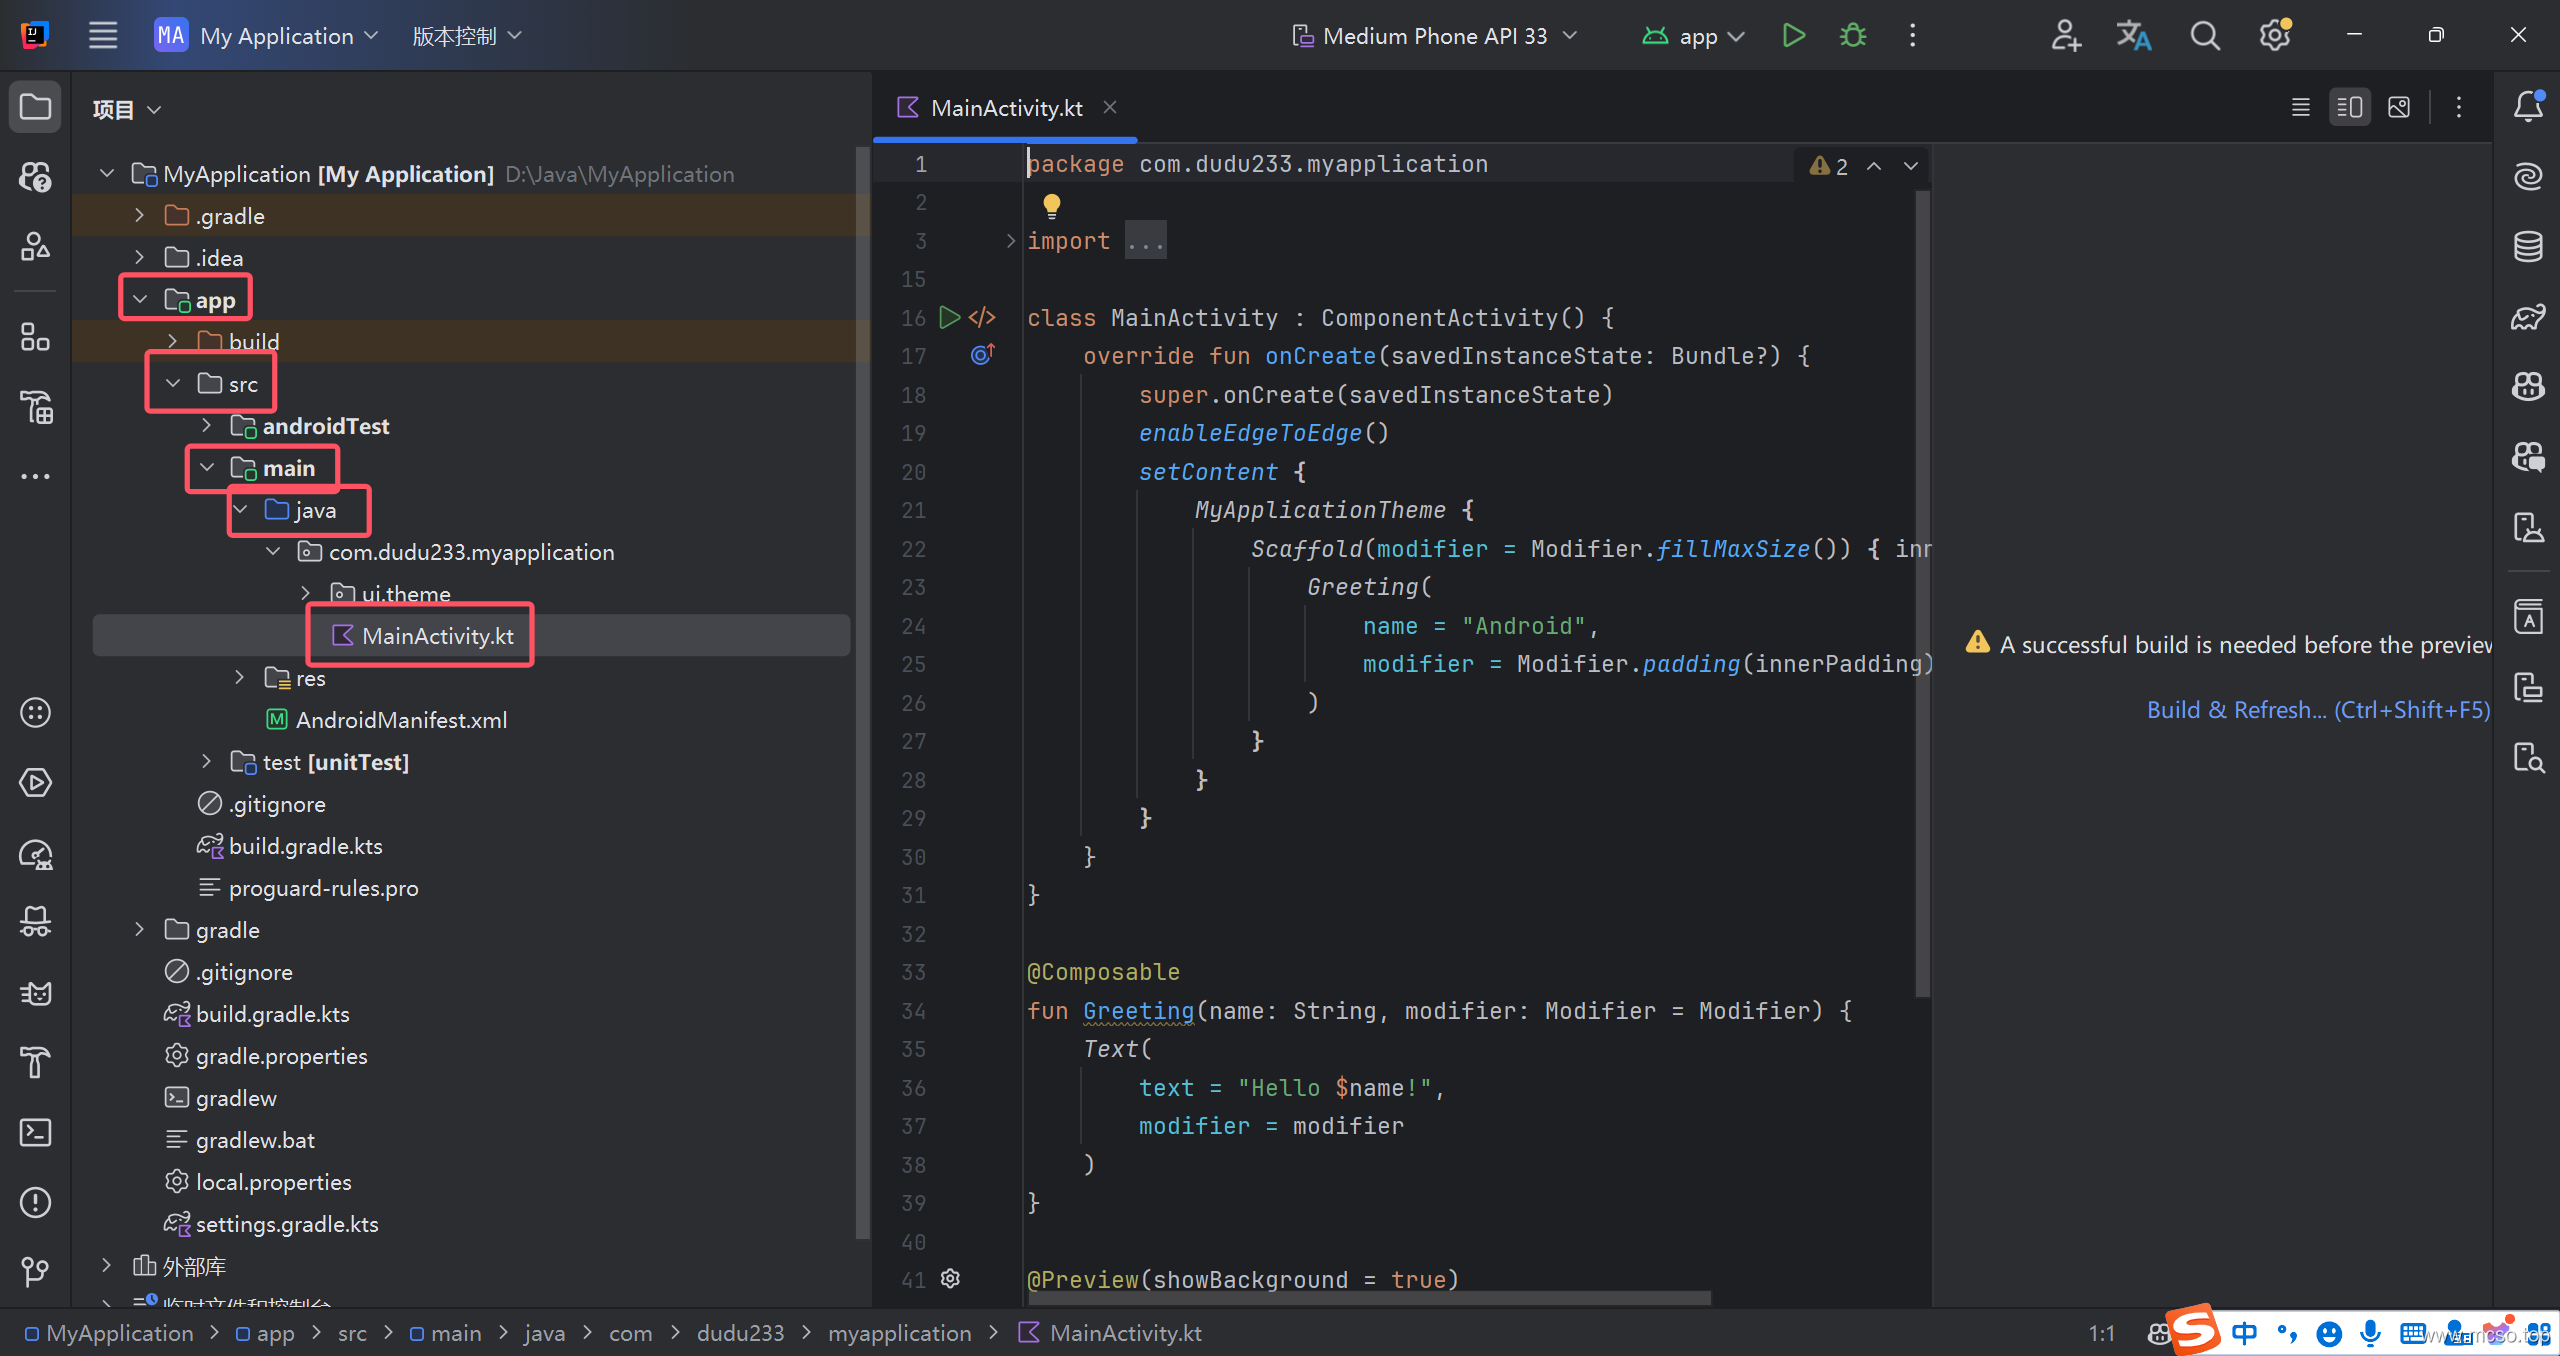Close the MainActivity.kt tab

pyautogui.click(x=1110, y=107)
